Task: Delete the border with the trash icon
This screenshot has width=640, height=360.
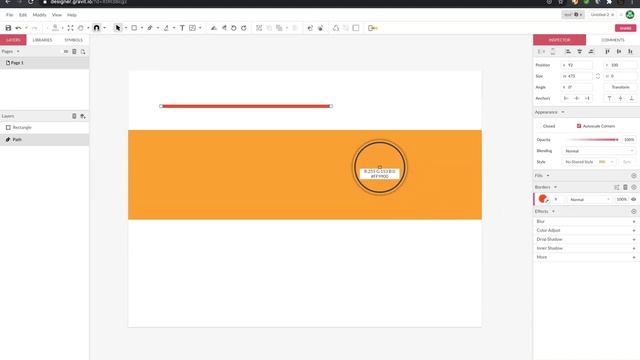Action: coord(625,187)
